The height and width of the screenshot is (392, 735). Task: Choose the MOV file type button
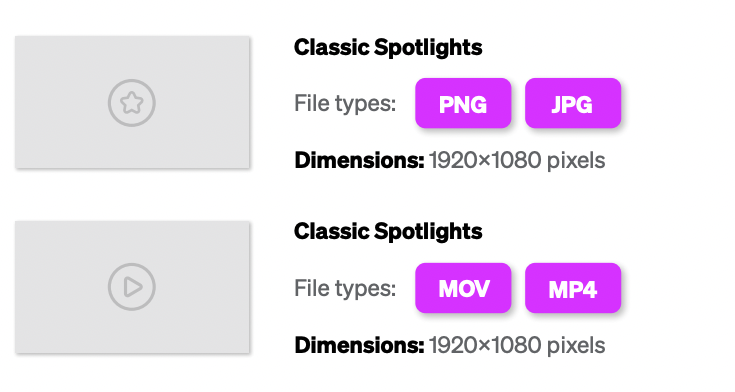tap(463, 288)
